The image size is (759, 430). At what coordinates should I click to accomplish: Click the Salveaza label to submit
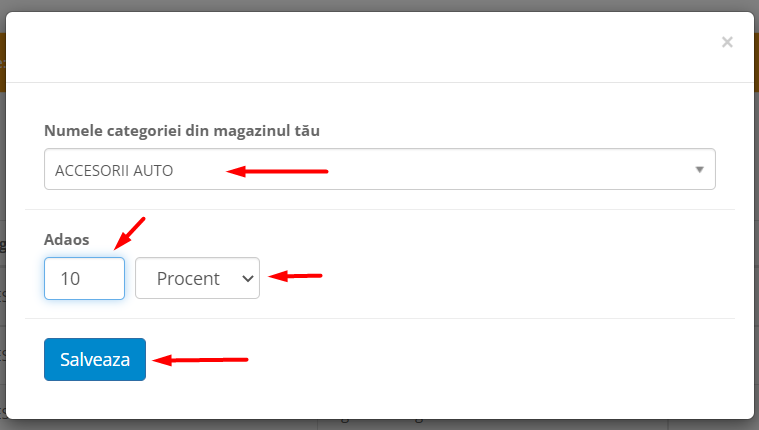point(95,359)
